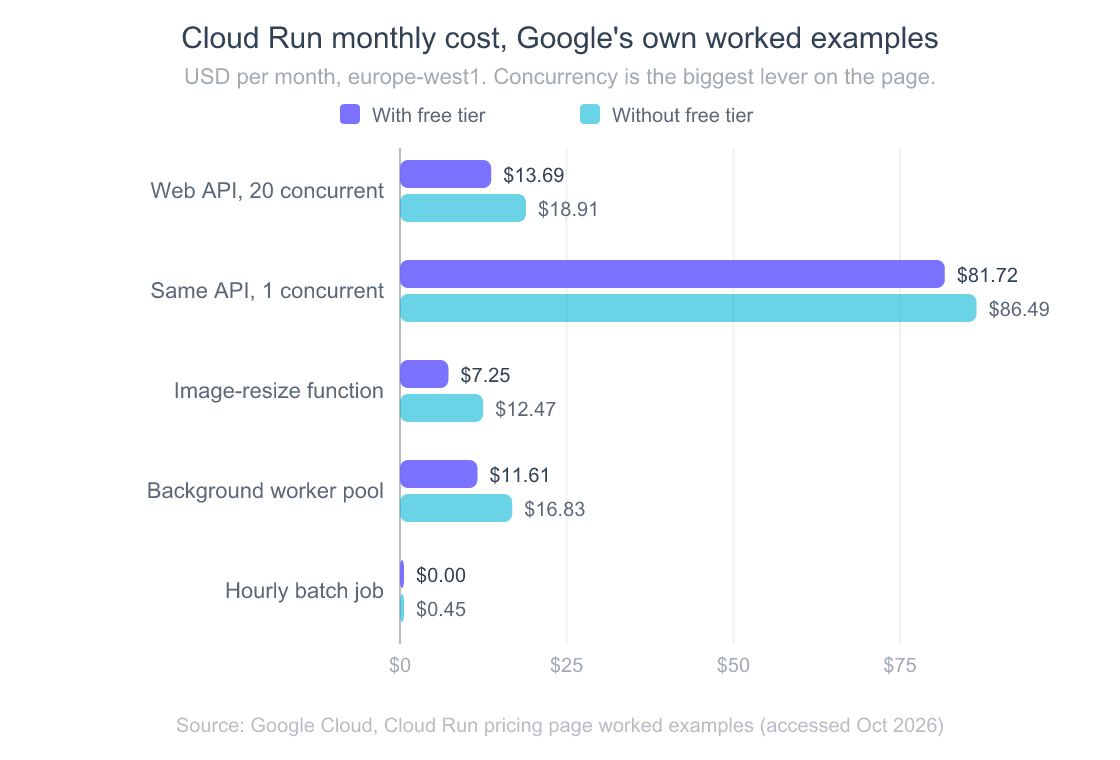
Task: Click the $0.45 value label
Action: 441,609
